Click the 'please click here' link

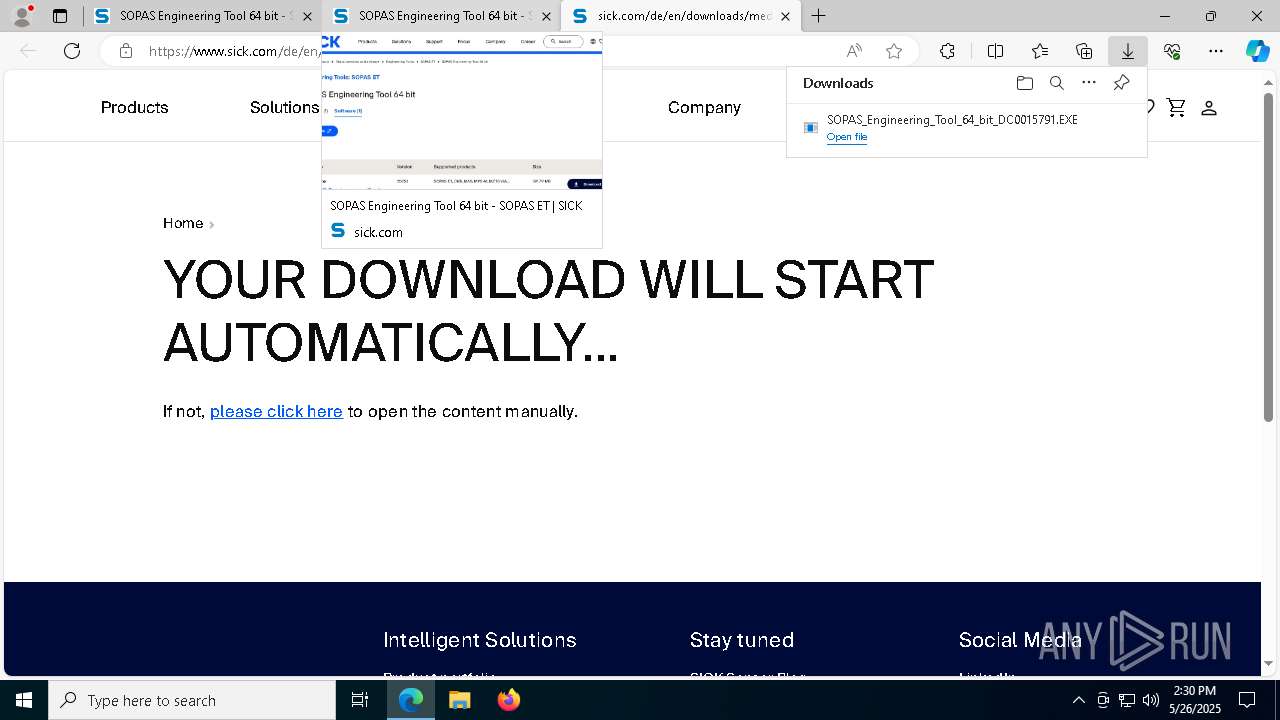click(276, 411)
